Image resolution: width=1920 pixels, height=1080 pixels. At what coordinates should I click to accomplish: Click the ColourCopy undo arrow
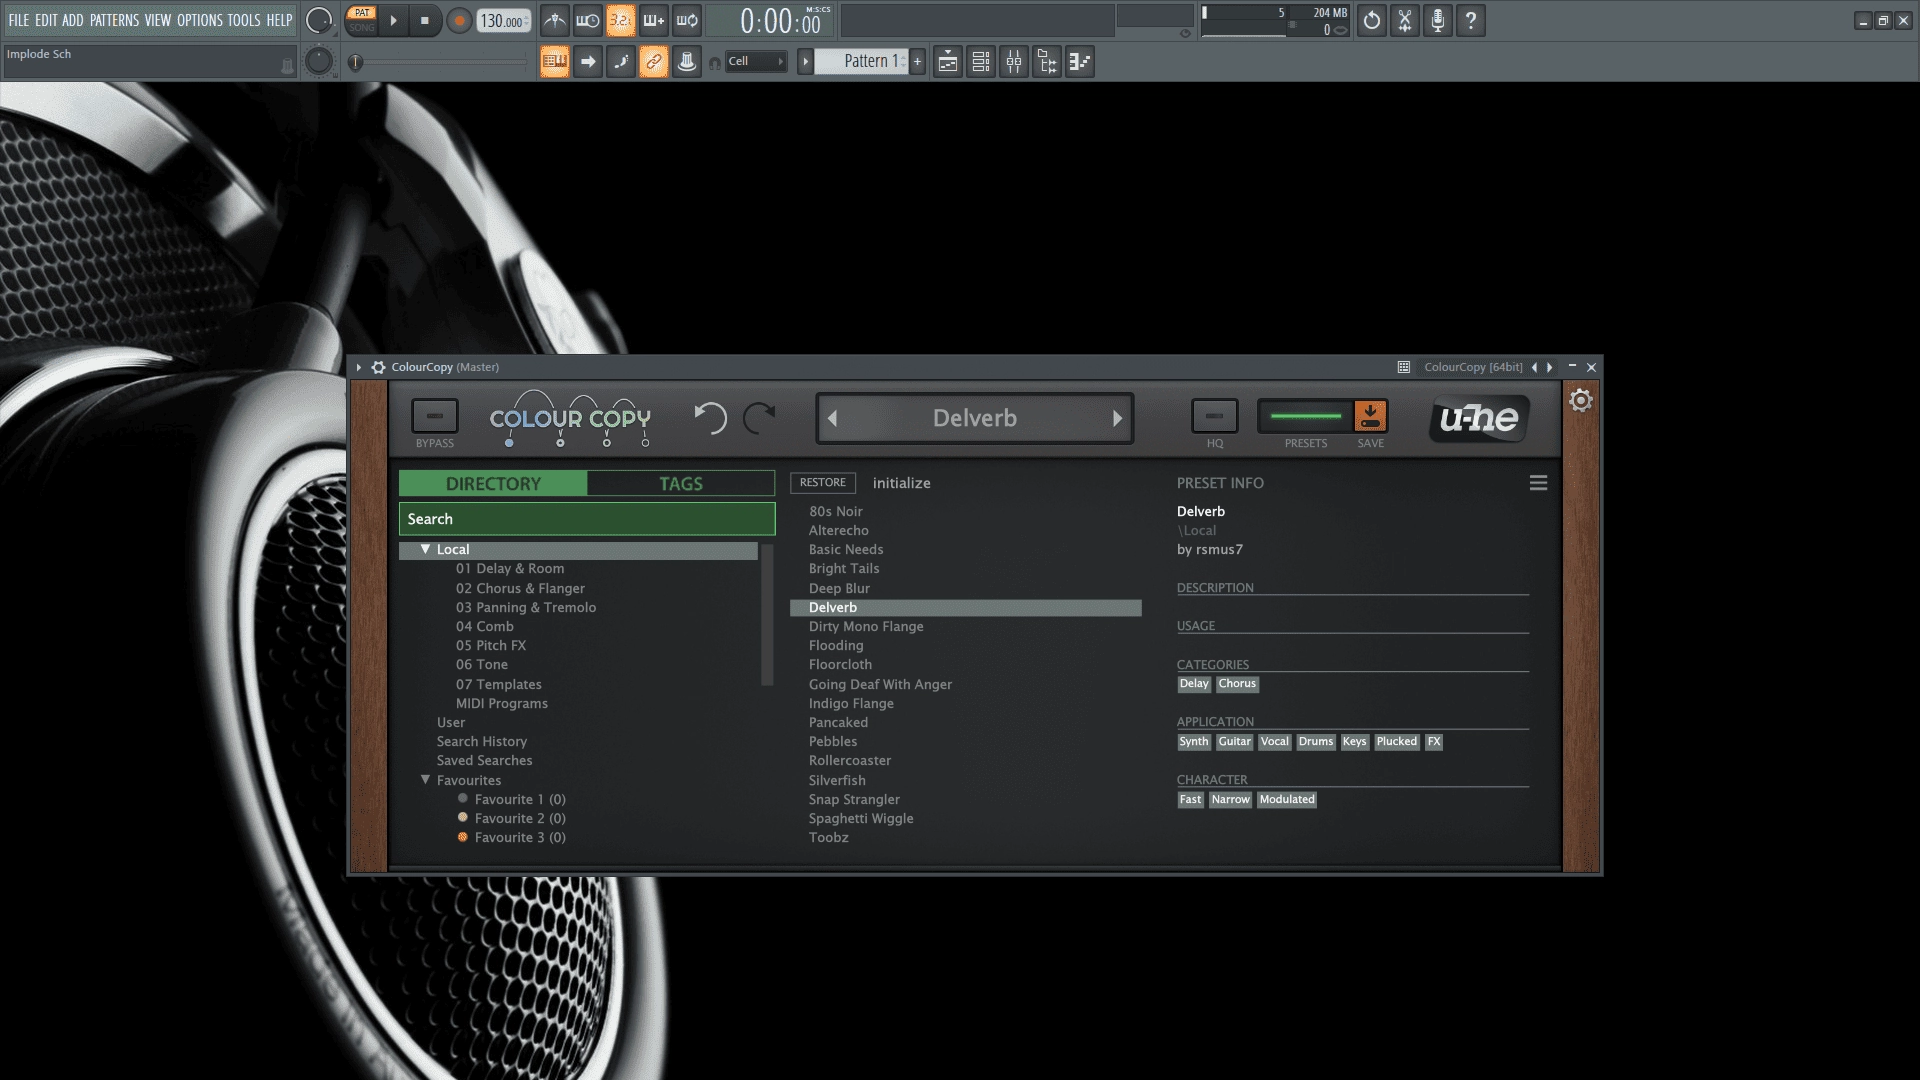tap(710, 418)
